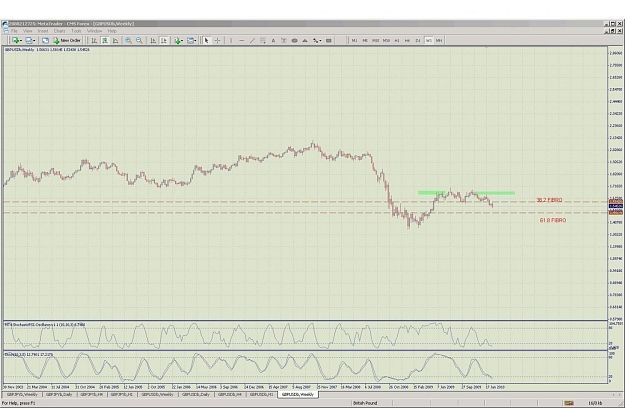Switch to GBPUSDb,H4 chart tab
The width and height of the screenshot is (625, 408).
point(229,394)
